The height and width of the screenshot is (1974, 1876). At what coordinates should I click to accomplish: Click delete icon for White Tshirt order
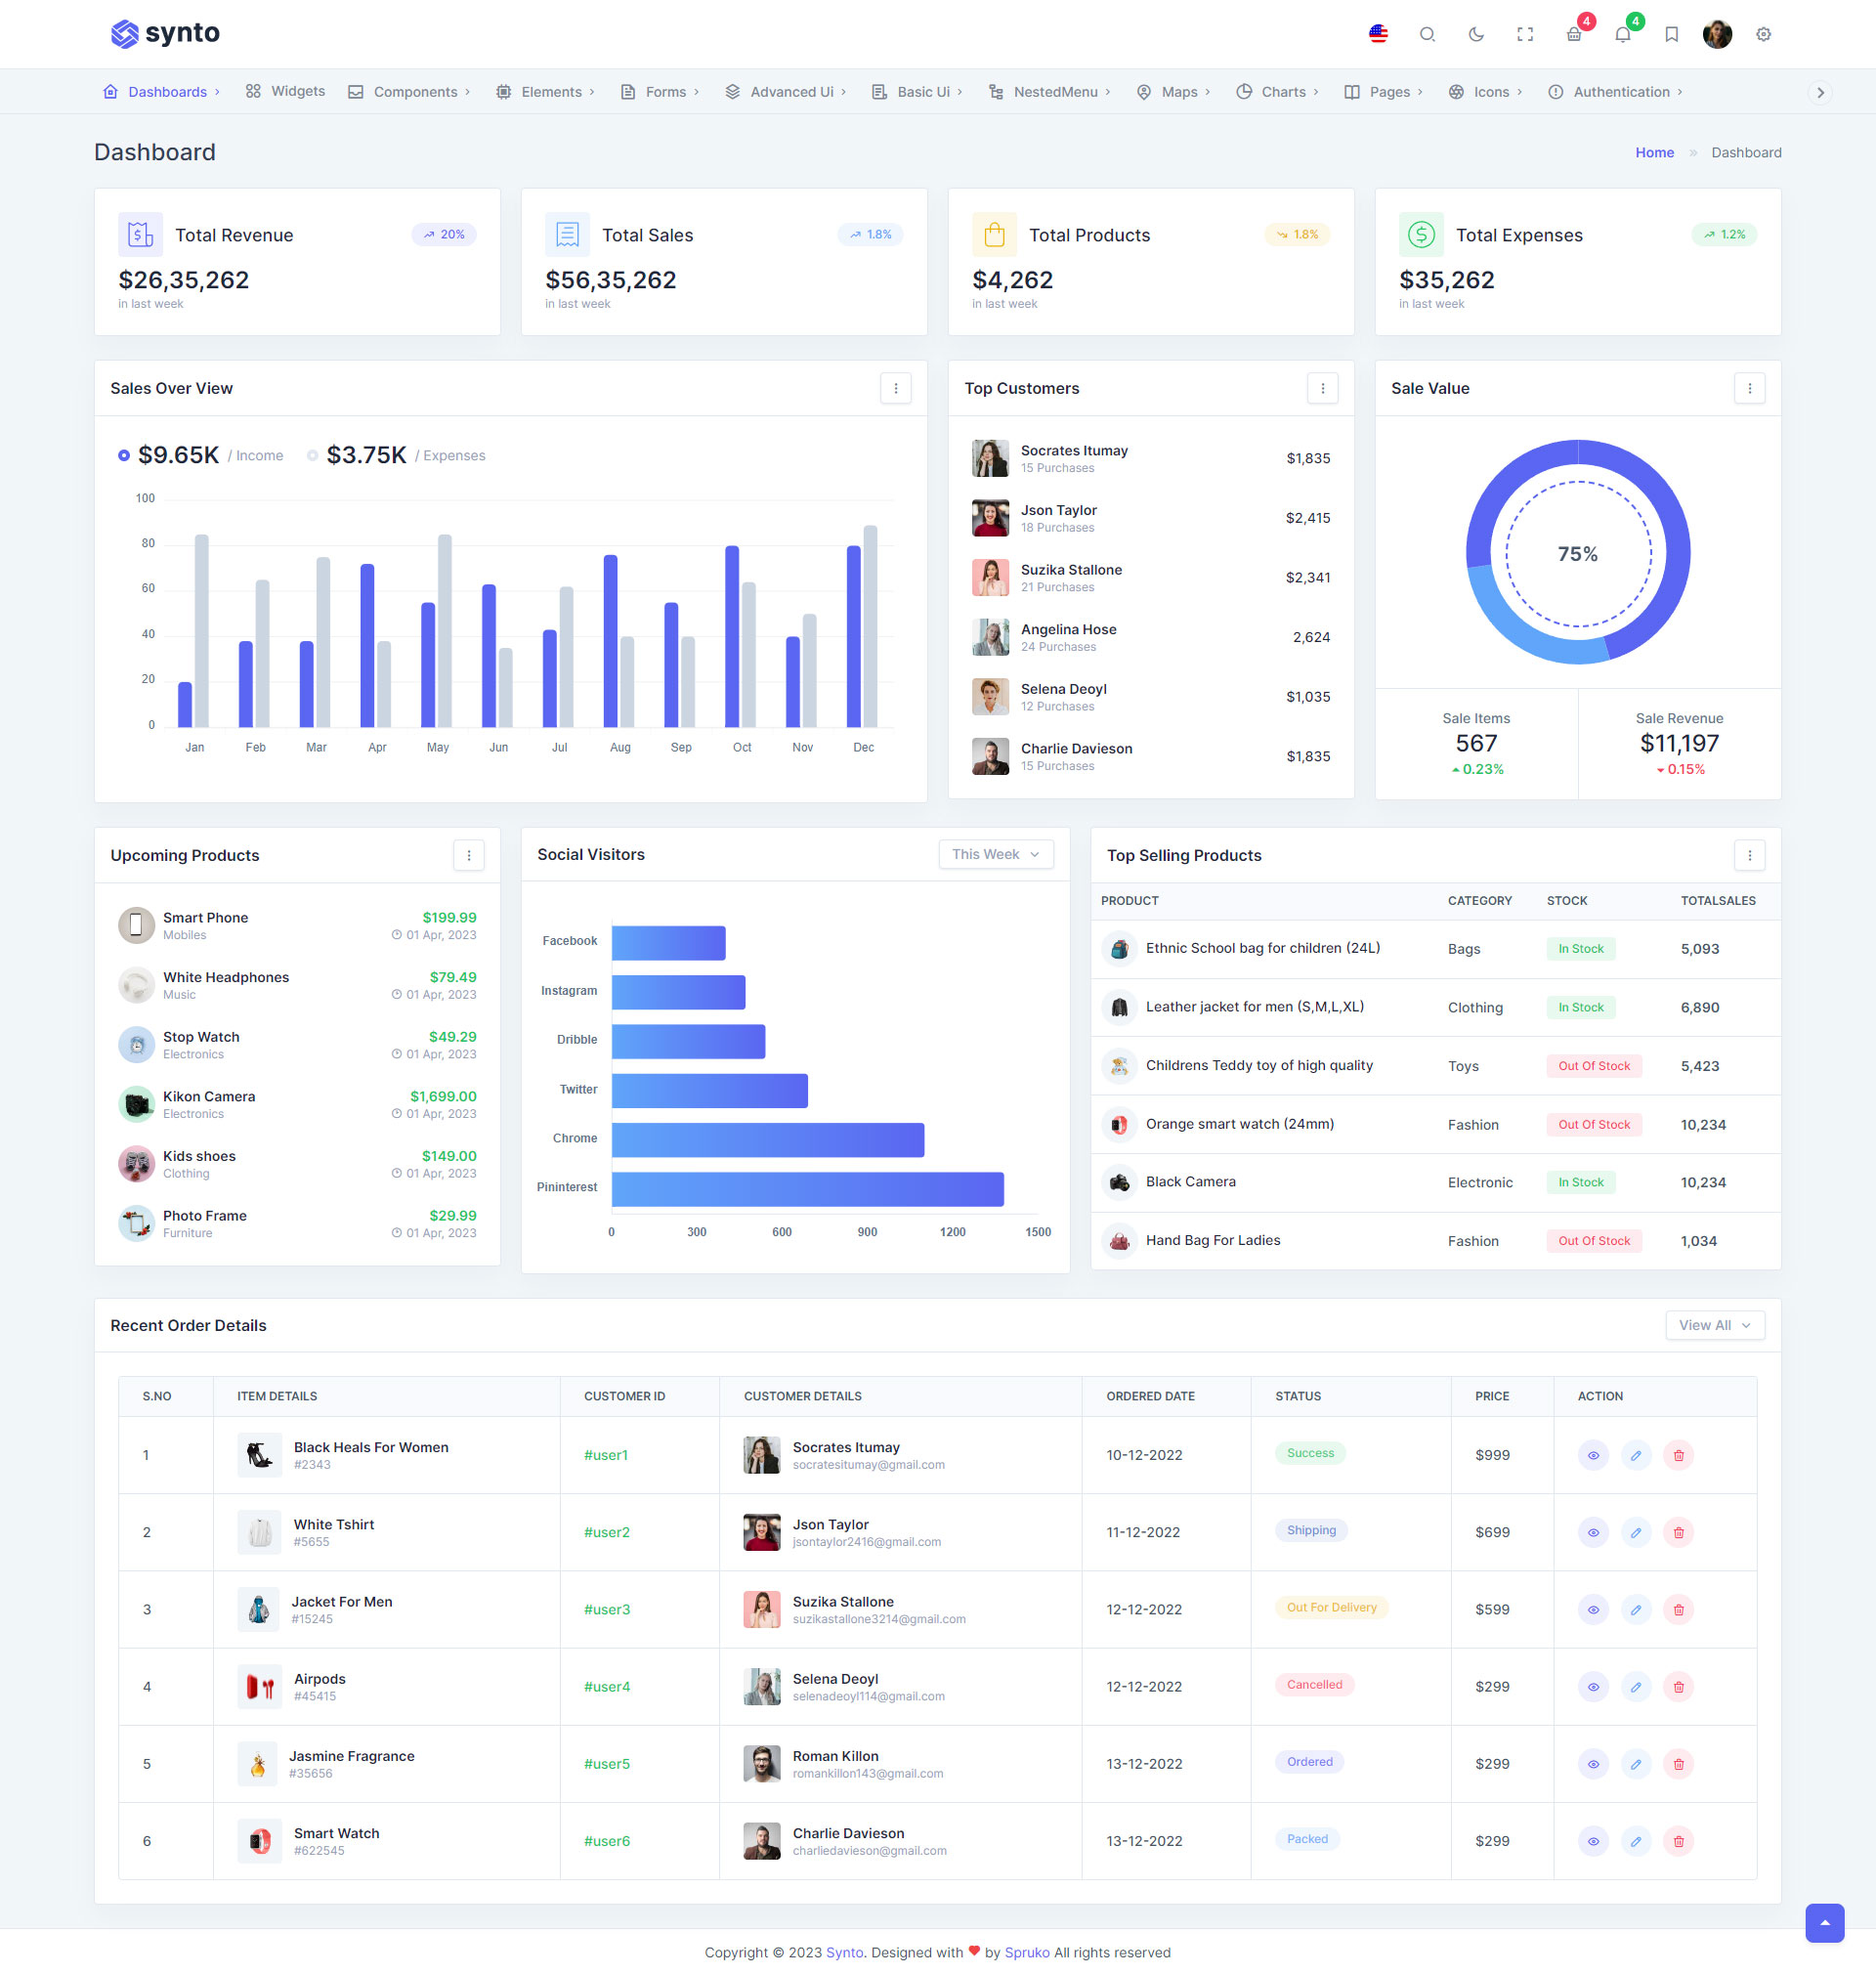[x=1678, y=1532]
